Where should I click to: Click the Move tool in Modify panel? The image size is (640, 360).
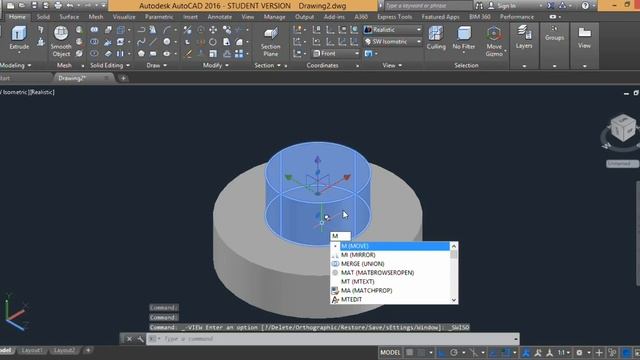213,30
